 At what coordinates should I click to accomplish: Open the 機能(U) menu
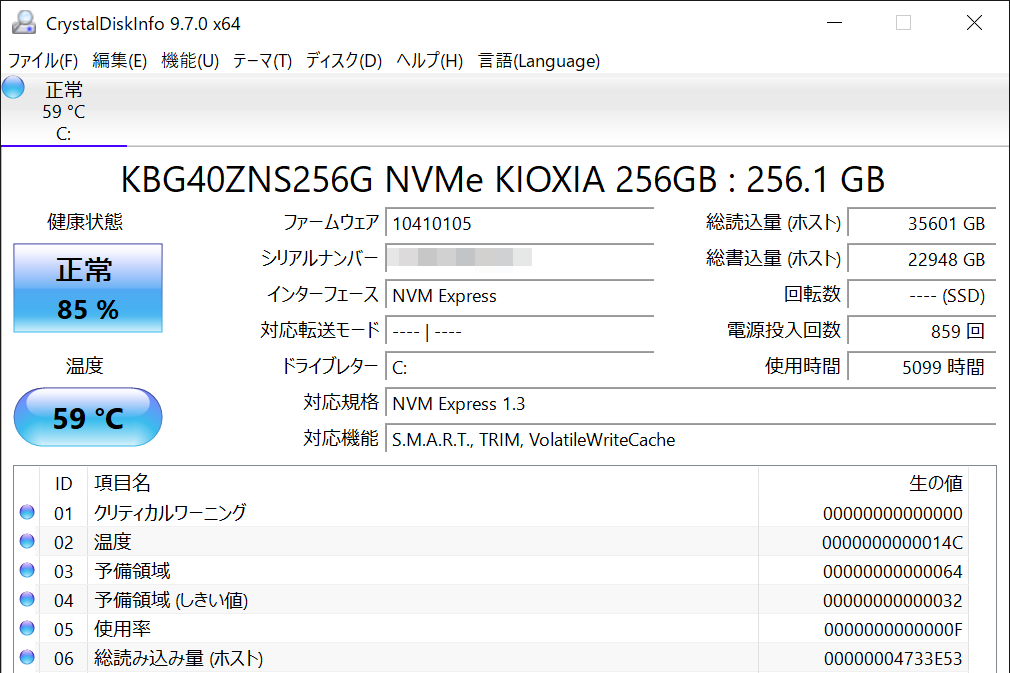pos(190,61)
